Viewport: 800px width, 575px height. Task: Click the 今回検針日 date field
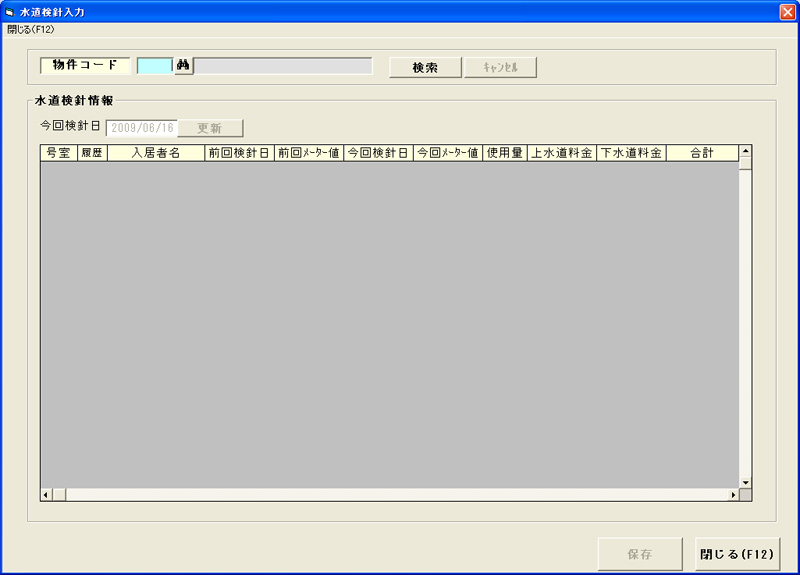click(x=142, y=128)
